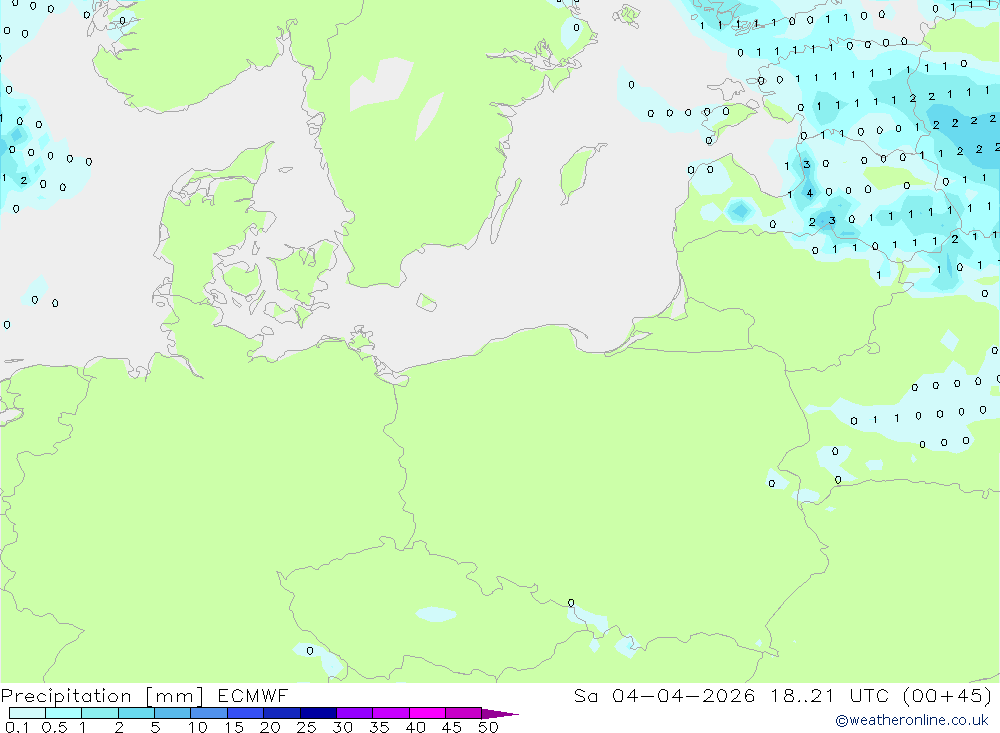Click the 5–10 mm legend color swatch
Viewport: 1000px width, 733px height.
click(172, 713)
